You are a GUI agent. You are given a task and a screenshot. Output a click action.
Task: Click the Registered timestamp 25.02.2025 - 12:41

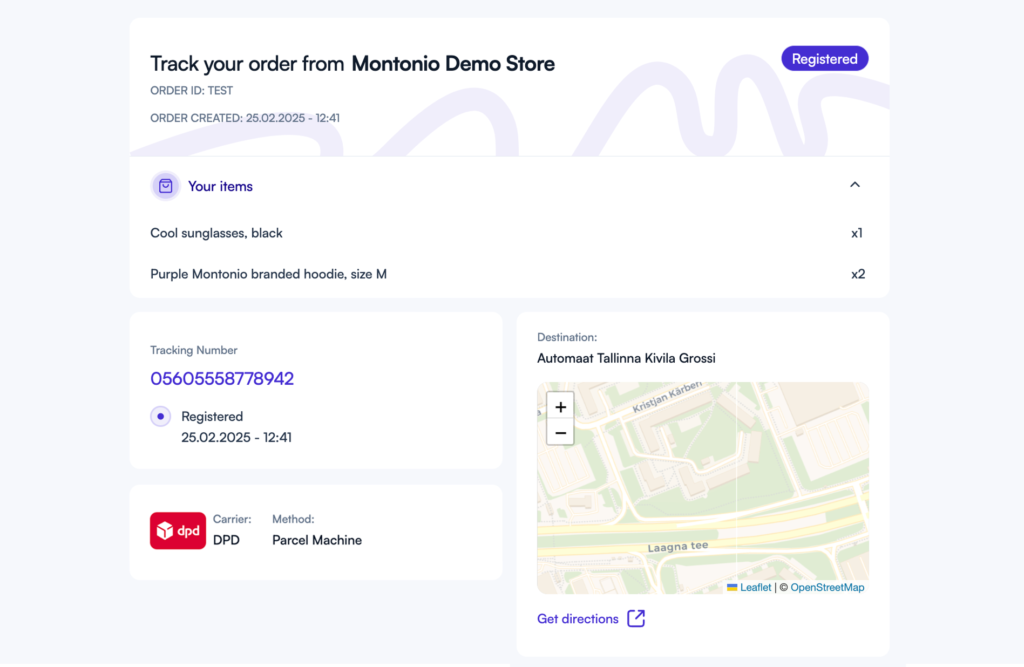point(236,437)
